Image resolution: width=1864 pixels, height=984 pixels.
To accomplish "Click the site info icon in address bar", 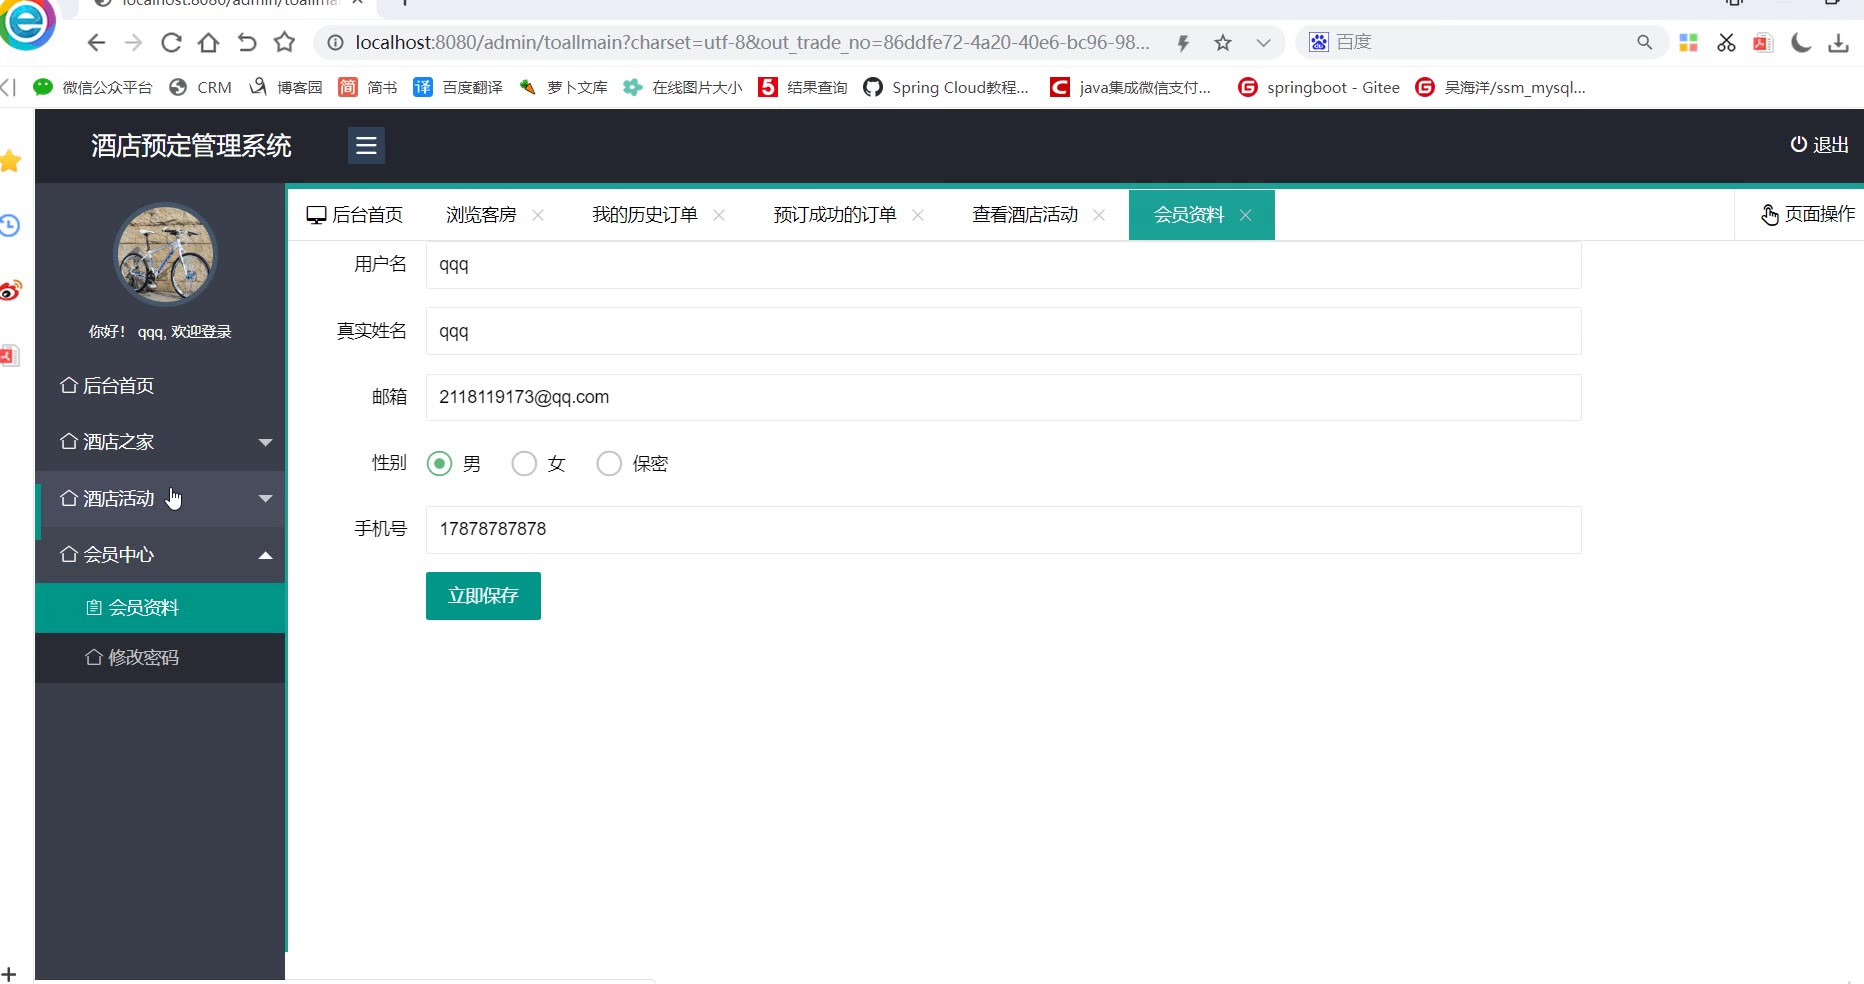I will coord(336,43).
